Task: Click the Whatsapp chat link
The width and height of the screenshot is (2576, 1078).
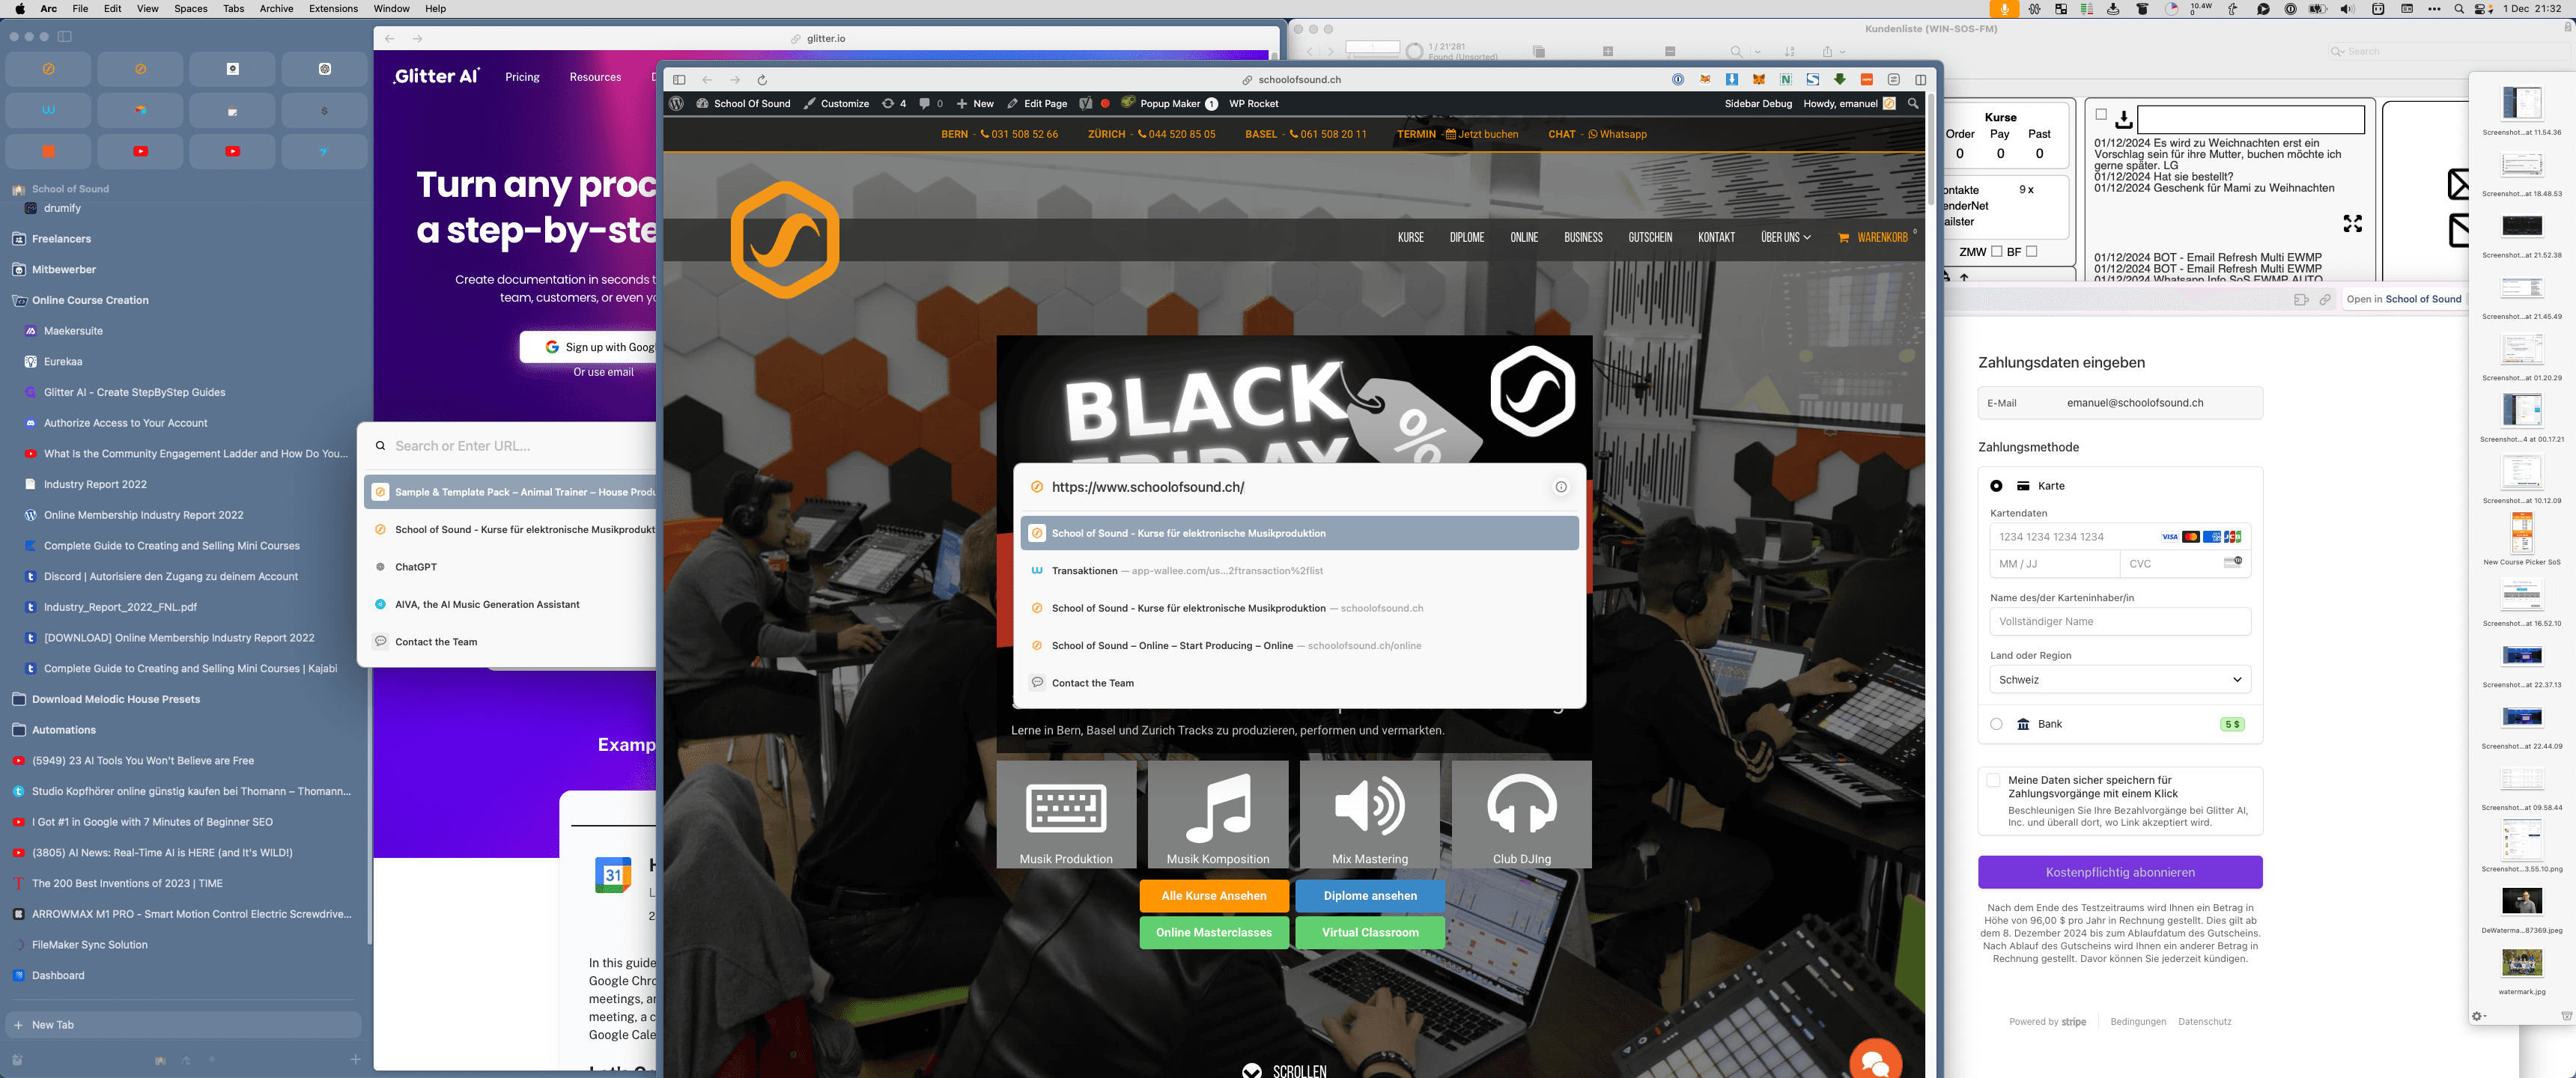Action: click(x=1617, y=134)
